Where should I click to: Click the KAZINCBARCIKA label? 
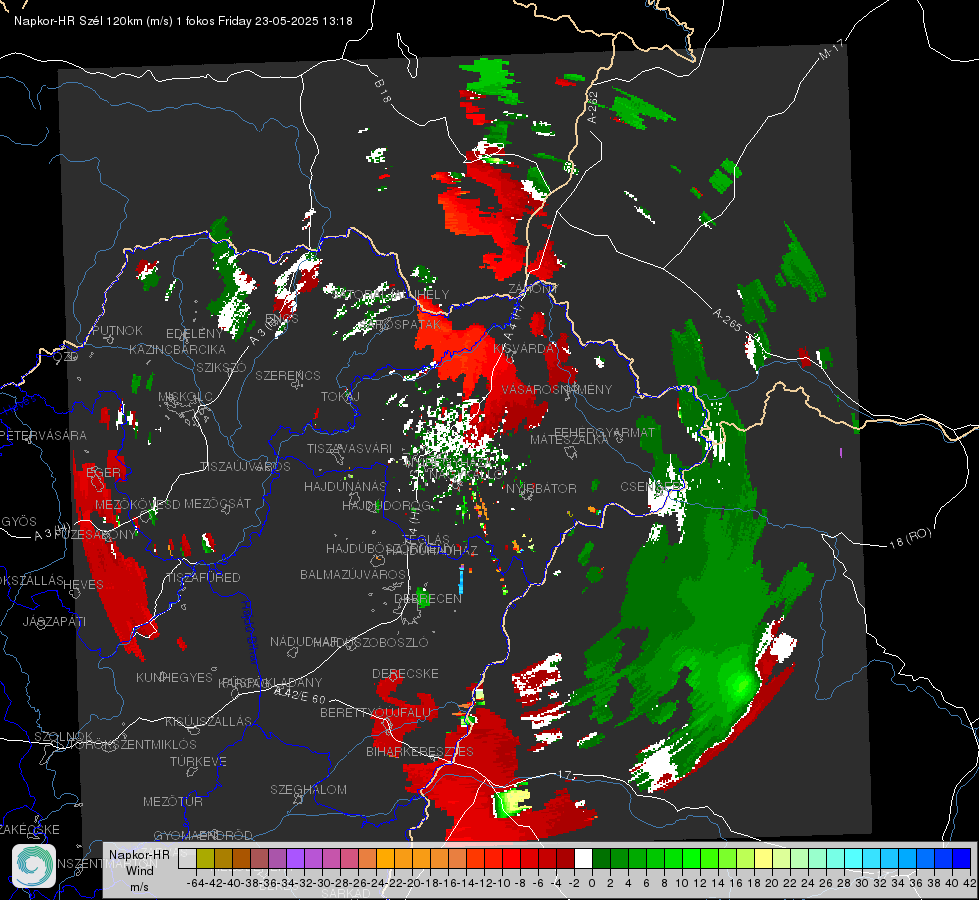click(177, 349)
